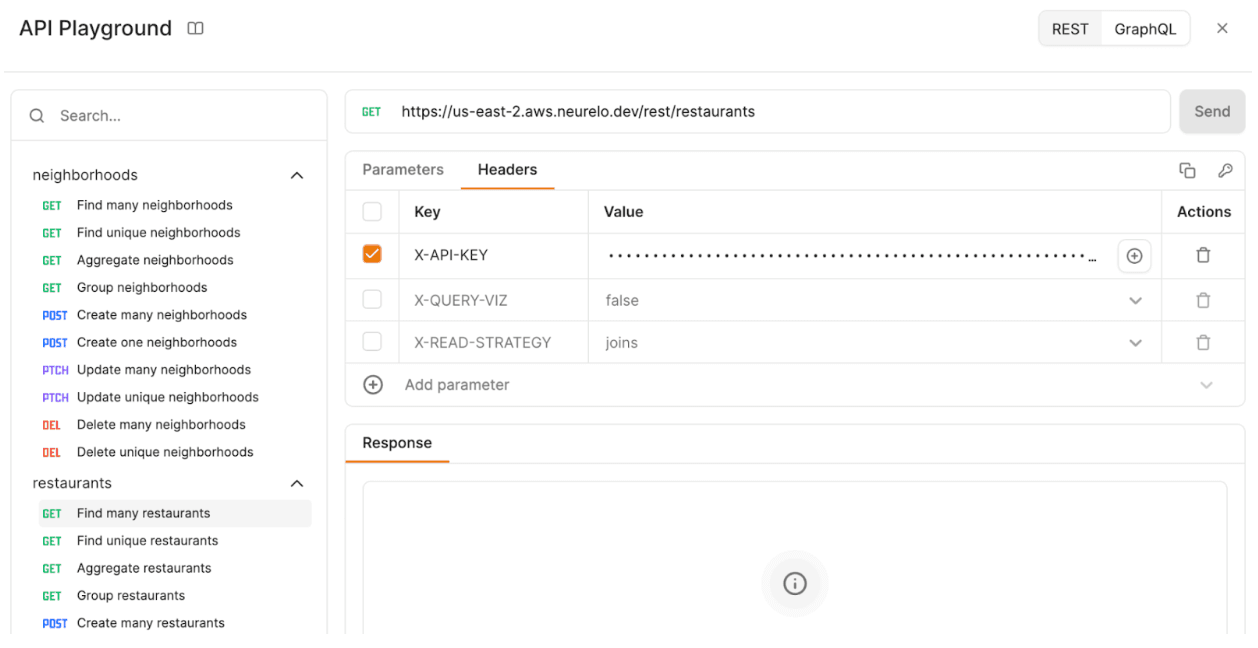Delete the X-API-KEY header row
The height and width of the screenshot is (648, 1258).
pos(1203,255)
